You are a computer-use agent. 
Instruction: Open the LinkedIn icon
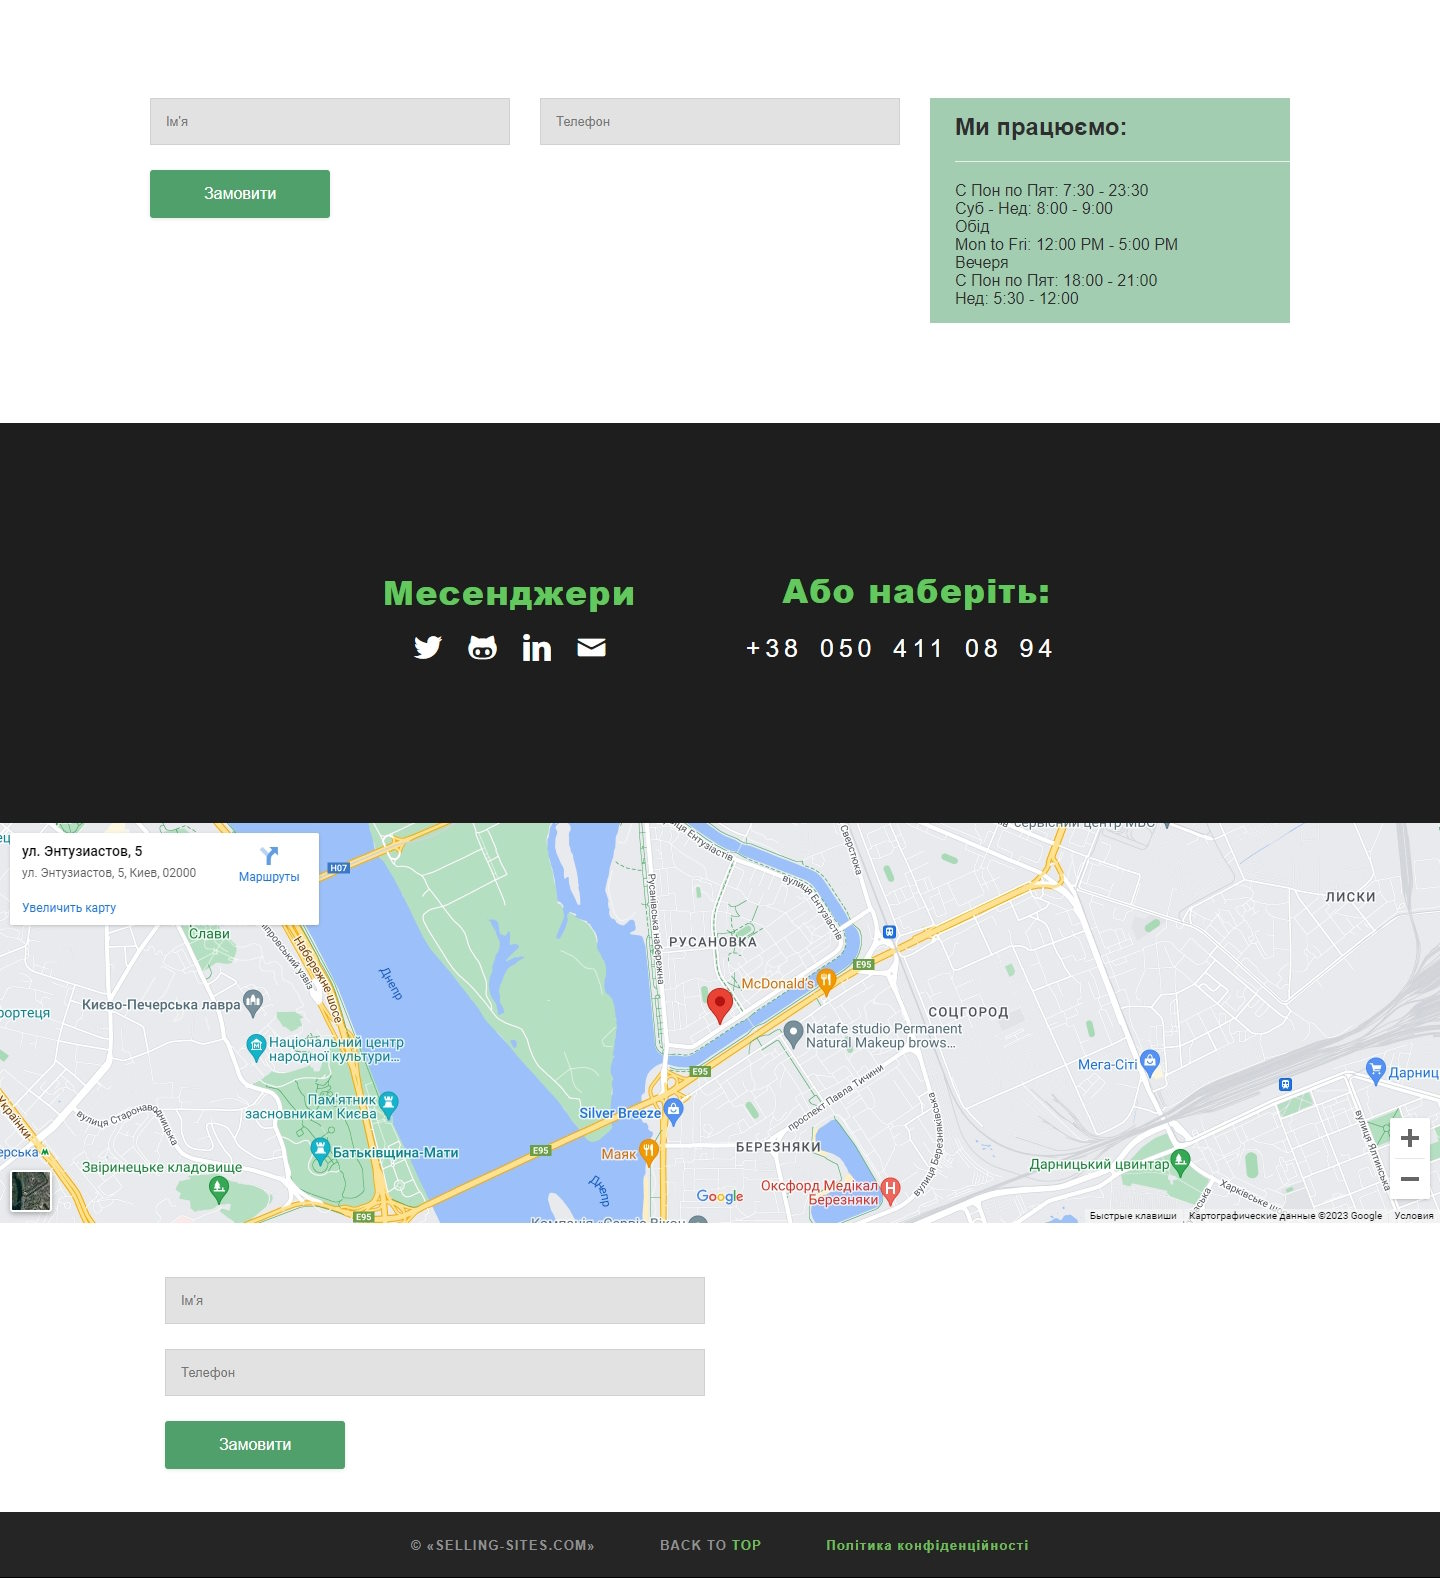[x=537, y=648]
